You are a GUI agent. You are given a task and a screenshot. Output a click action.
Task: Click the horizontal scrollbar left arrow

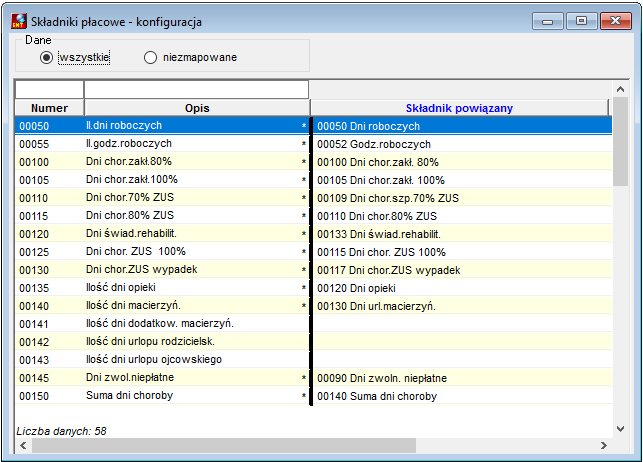point(23,446)
